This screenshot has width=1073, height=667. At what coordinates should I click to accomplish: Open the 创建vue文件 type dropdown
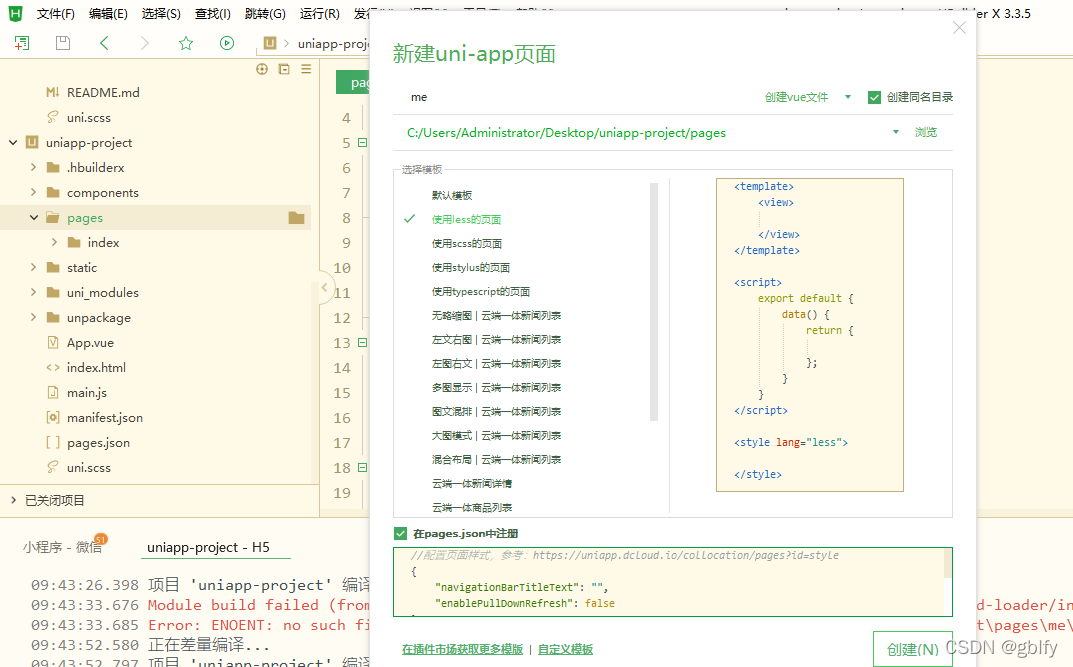tap(847, 97)
